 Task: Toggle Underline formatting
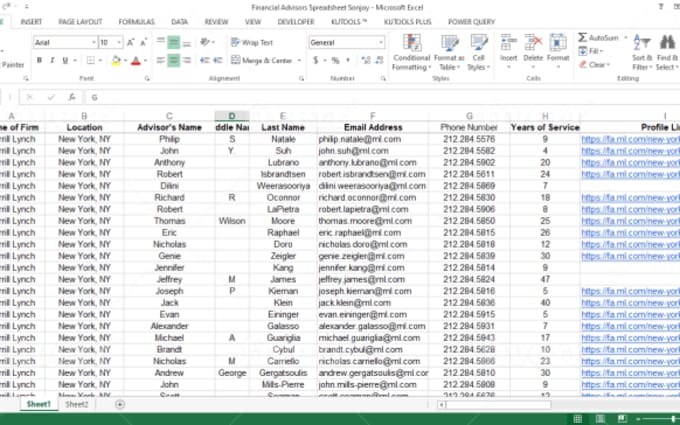click(x=65, y=60)
